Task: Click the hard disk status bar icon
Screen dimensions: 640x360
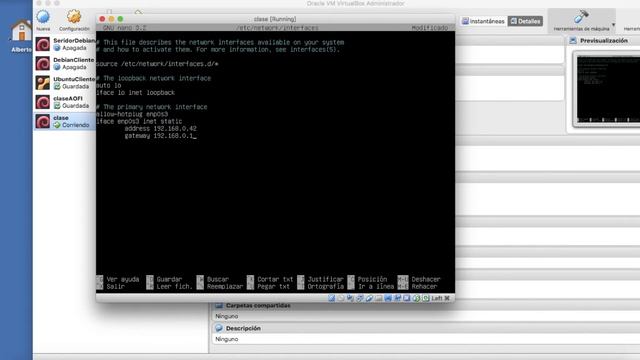Action: click(331, 298)
